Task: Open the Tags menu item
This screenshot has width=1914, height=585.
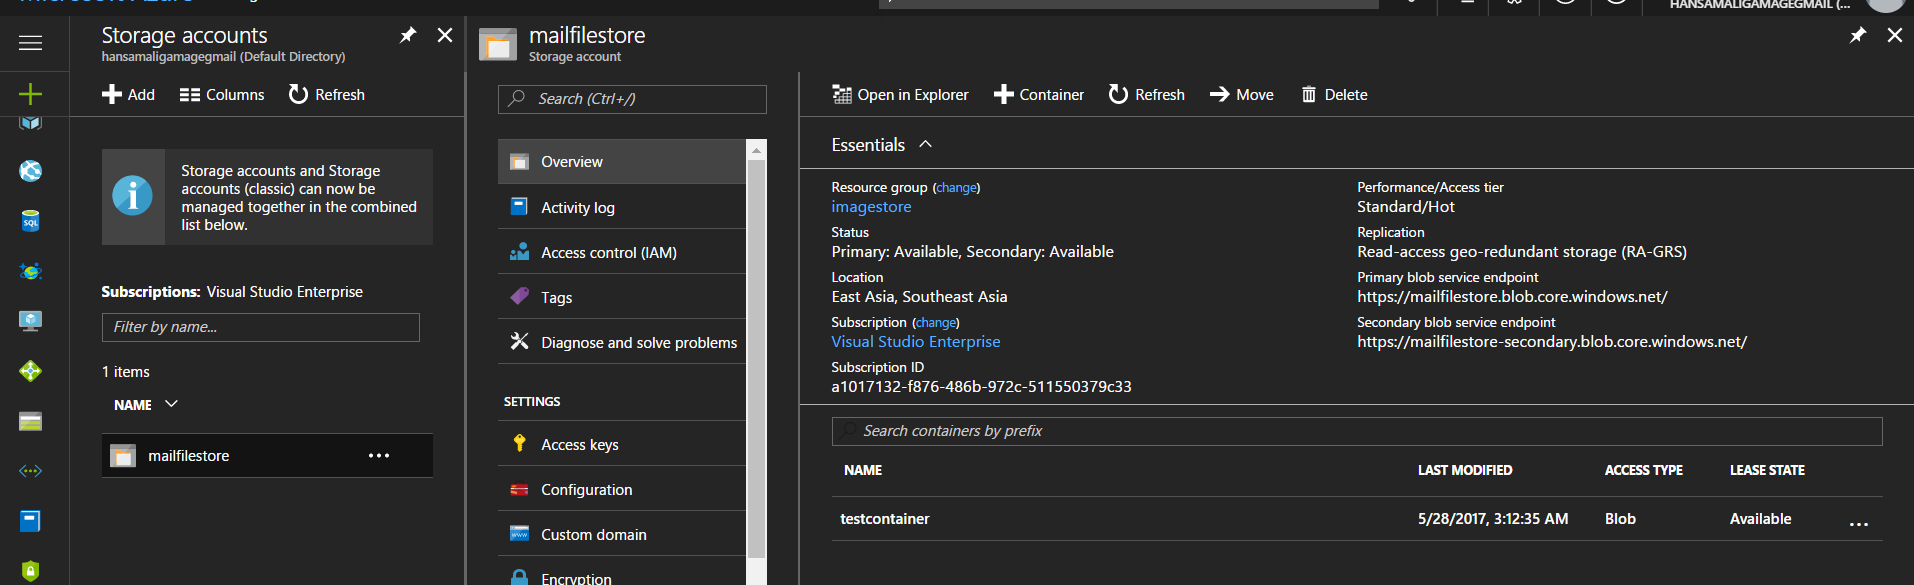Action: [x=622, y=297]
